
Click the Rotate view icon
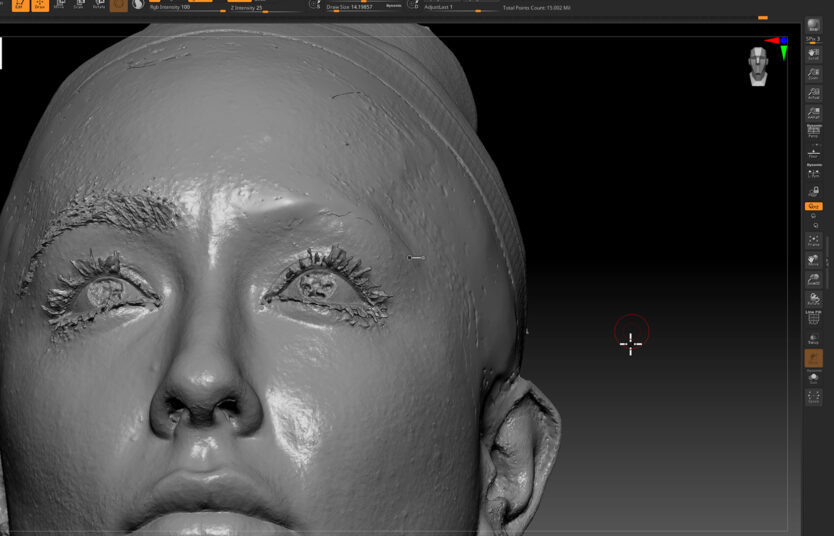tap(813, 299)
